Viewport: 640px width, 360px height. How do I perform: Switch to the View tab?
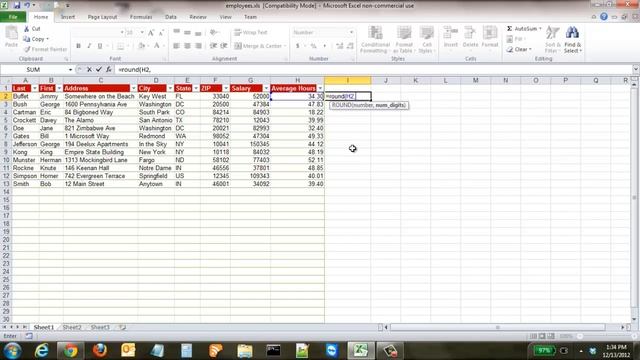point(225,17)
